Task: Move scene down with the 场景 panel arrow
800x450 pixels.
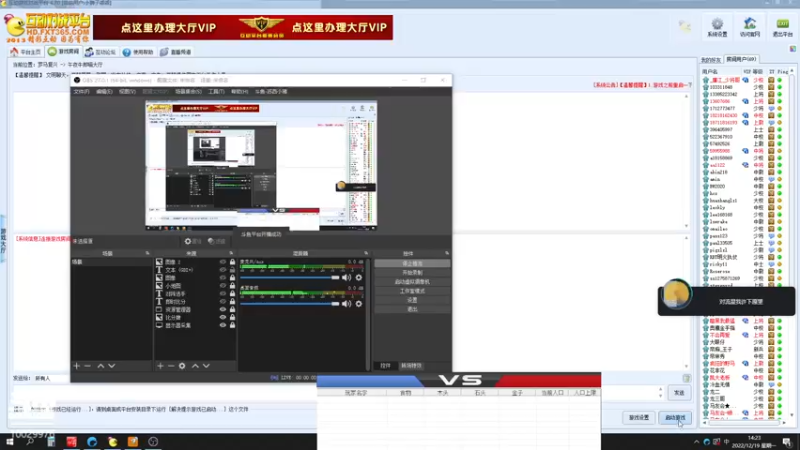Action: click(112, 366)
